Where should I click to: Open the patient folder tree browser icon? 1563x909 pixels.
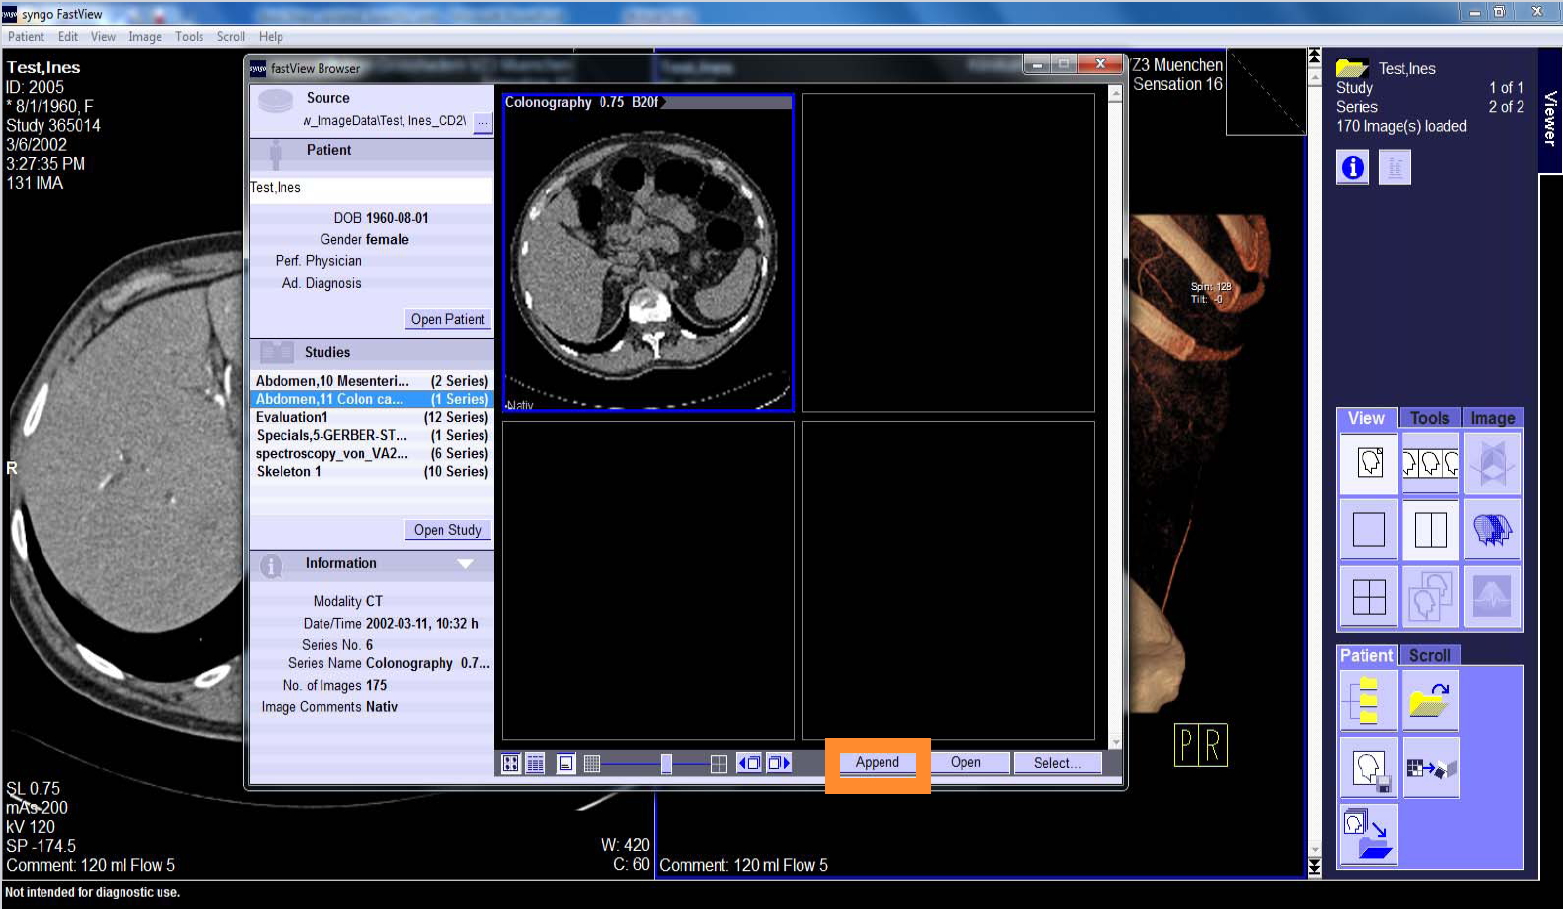click(x=1369, y=700)
